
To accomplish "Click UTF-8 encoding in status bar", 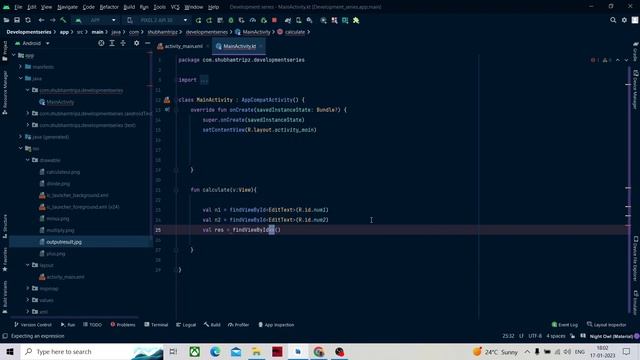I will 535,336.
